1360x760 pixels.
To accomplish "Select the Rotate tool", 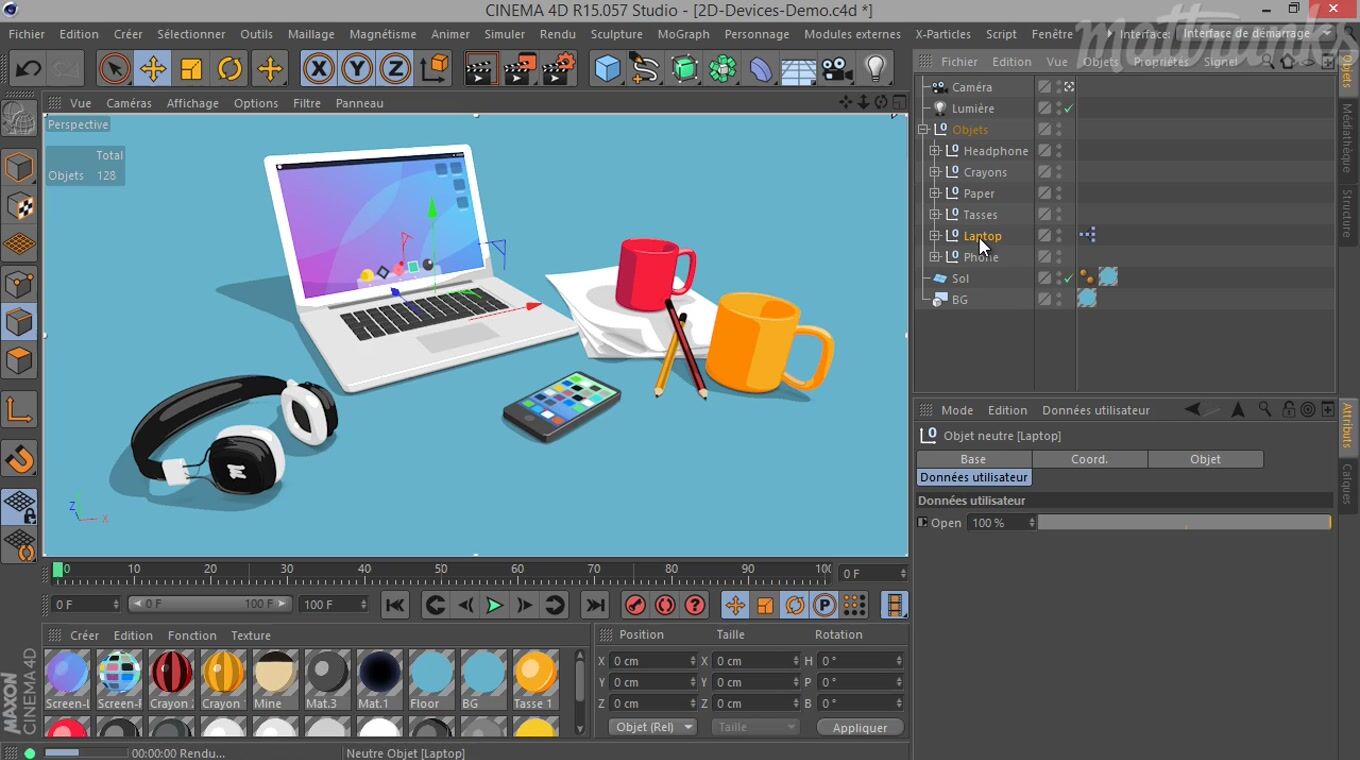I will point(230,69).
